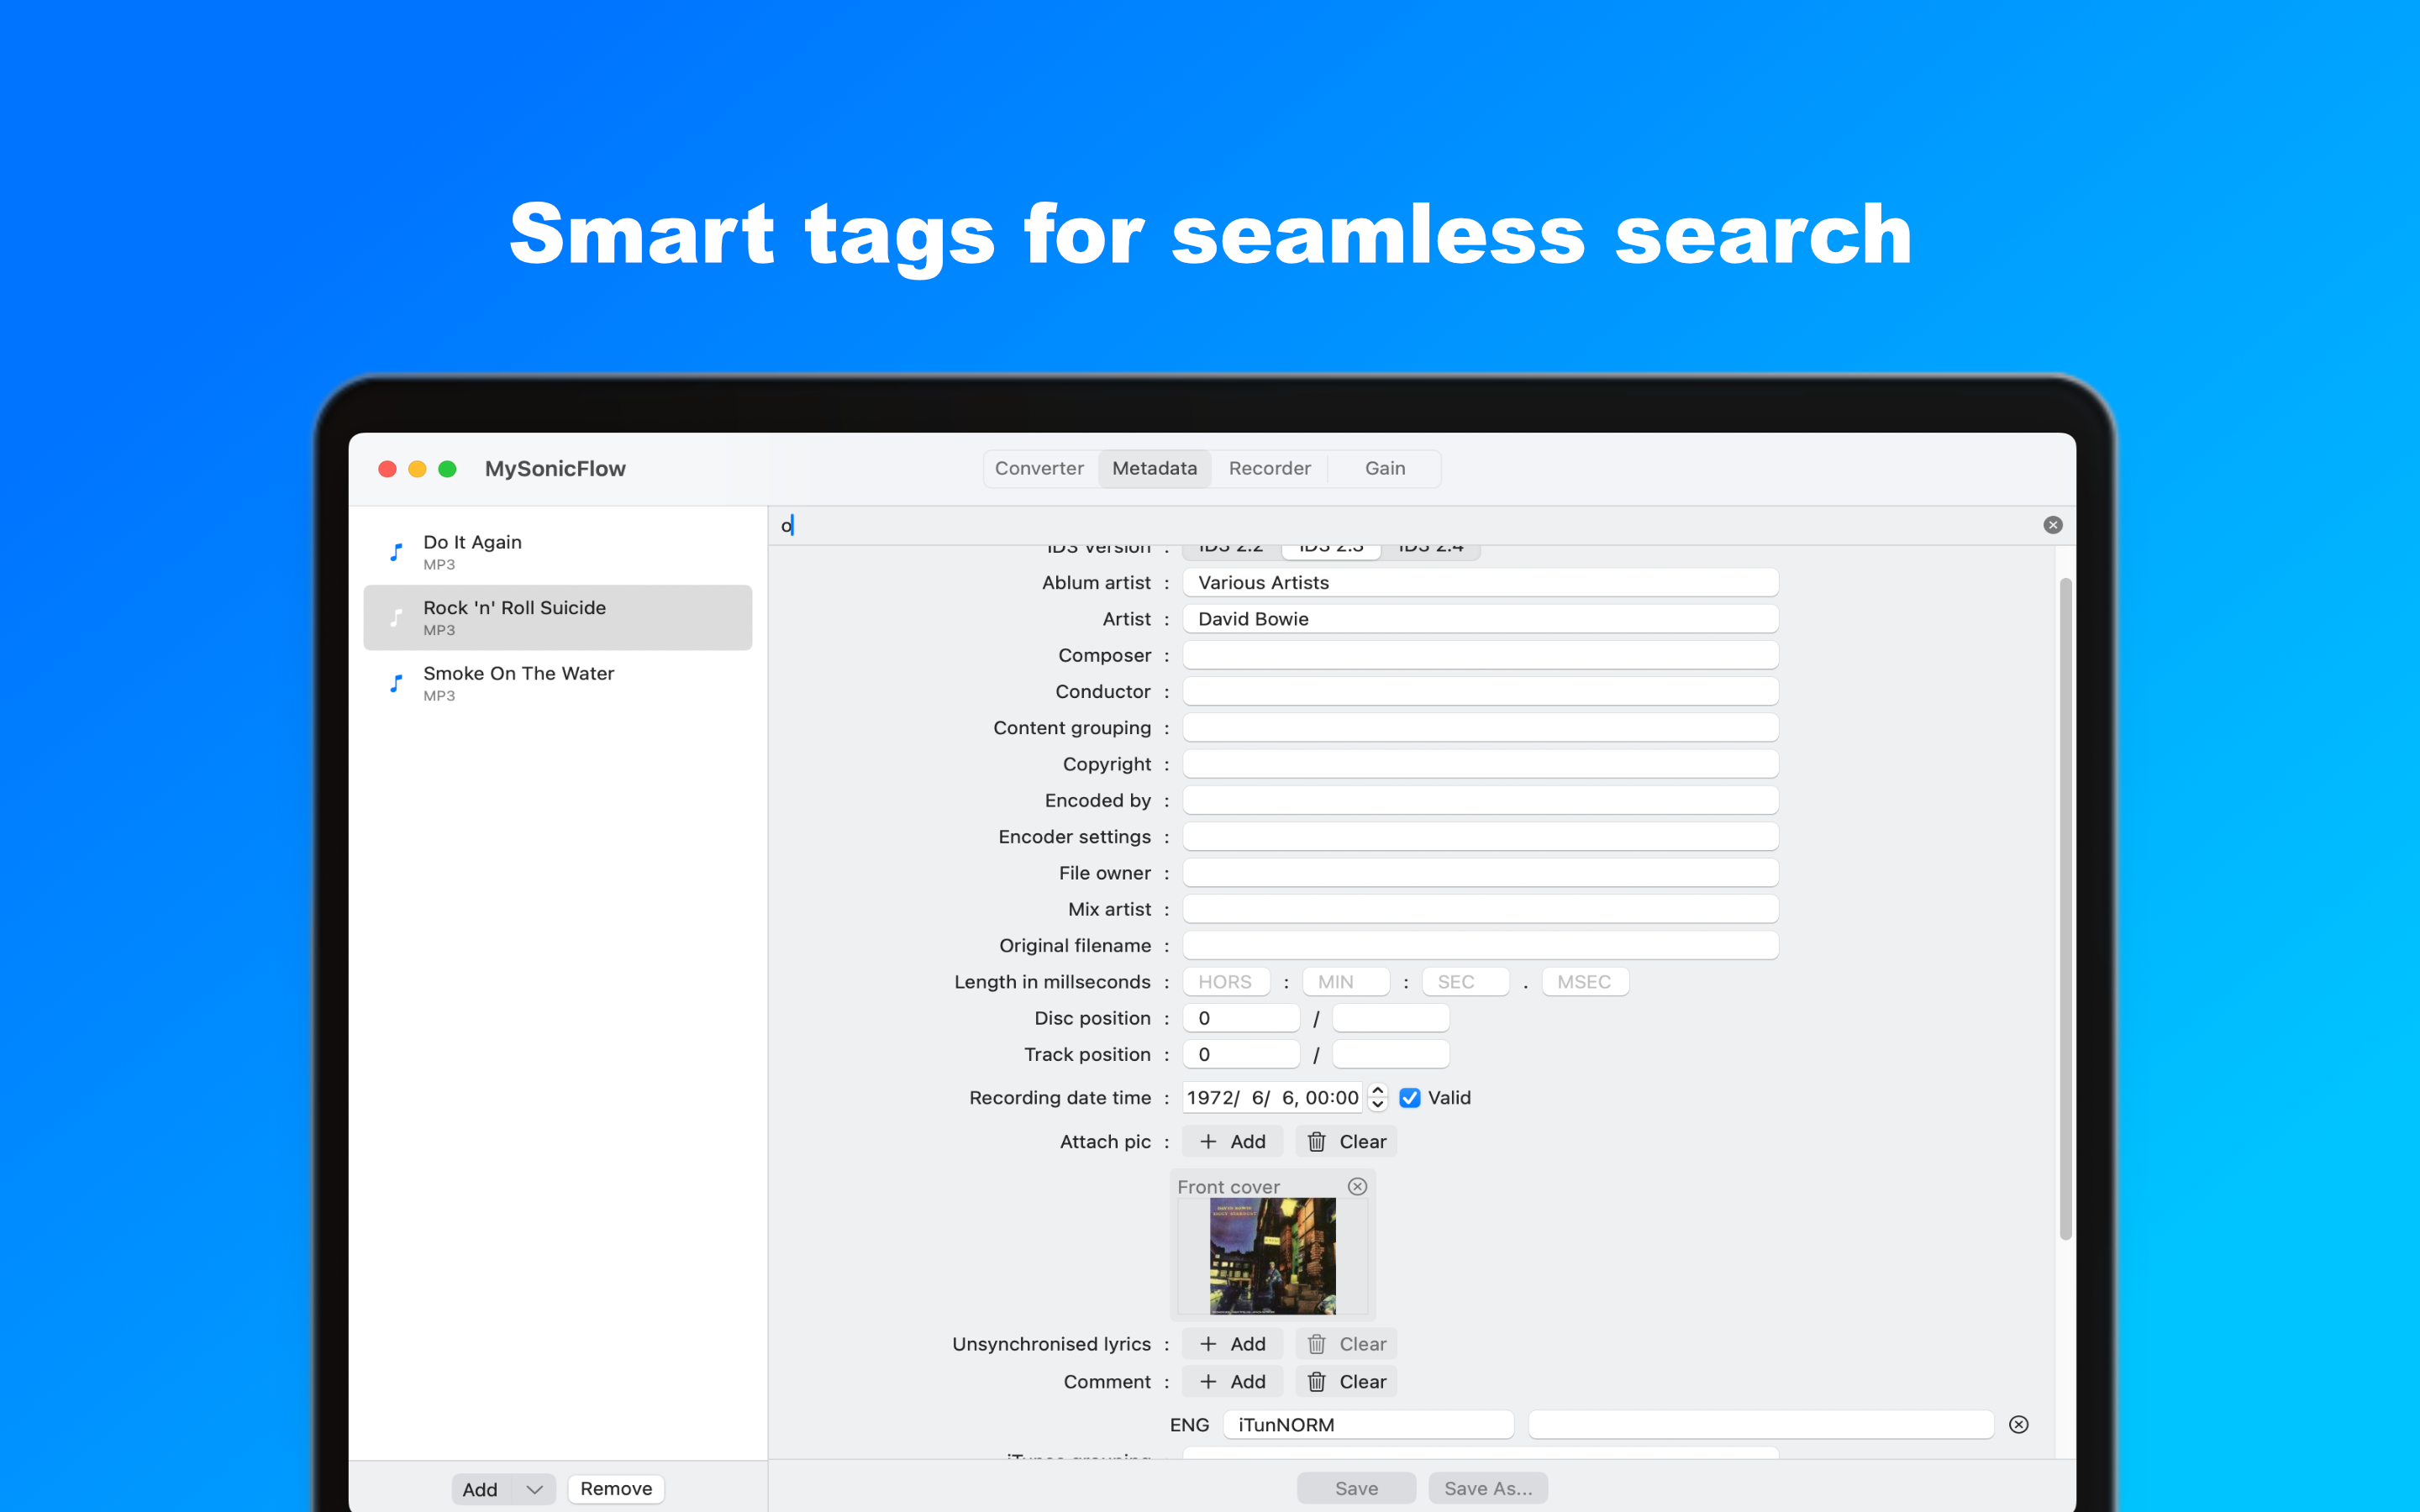Clear attached pictures in the Attach pic row
Image resolution: width=2420 pixels, height=1512 pixels.
(x=1346, y=1141)
